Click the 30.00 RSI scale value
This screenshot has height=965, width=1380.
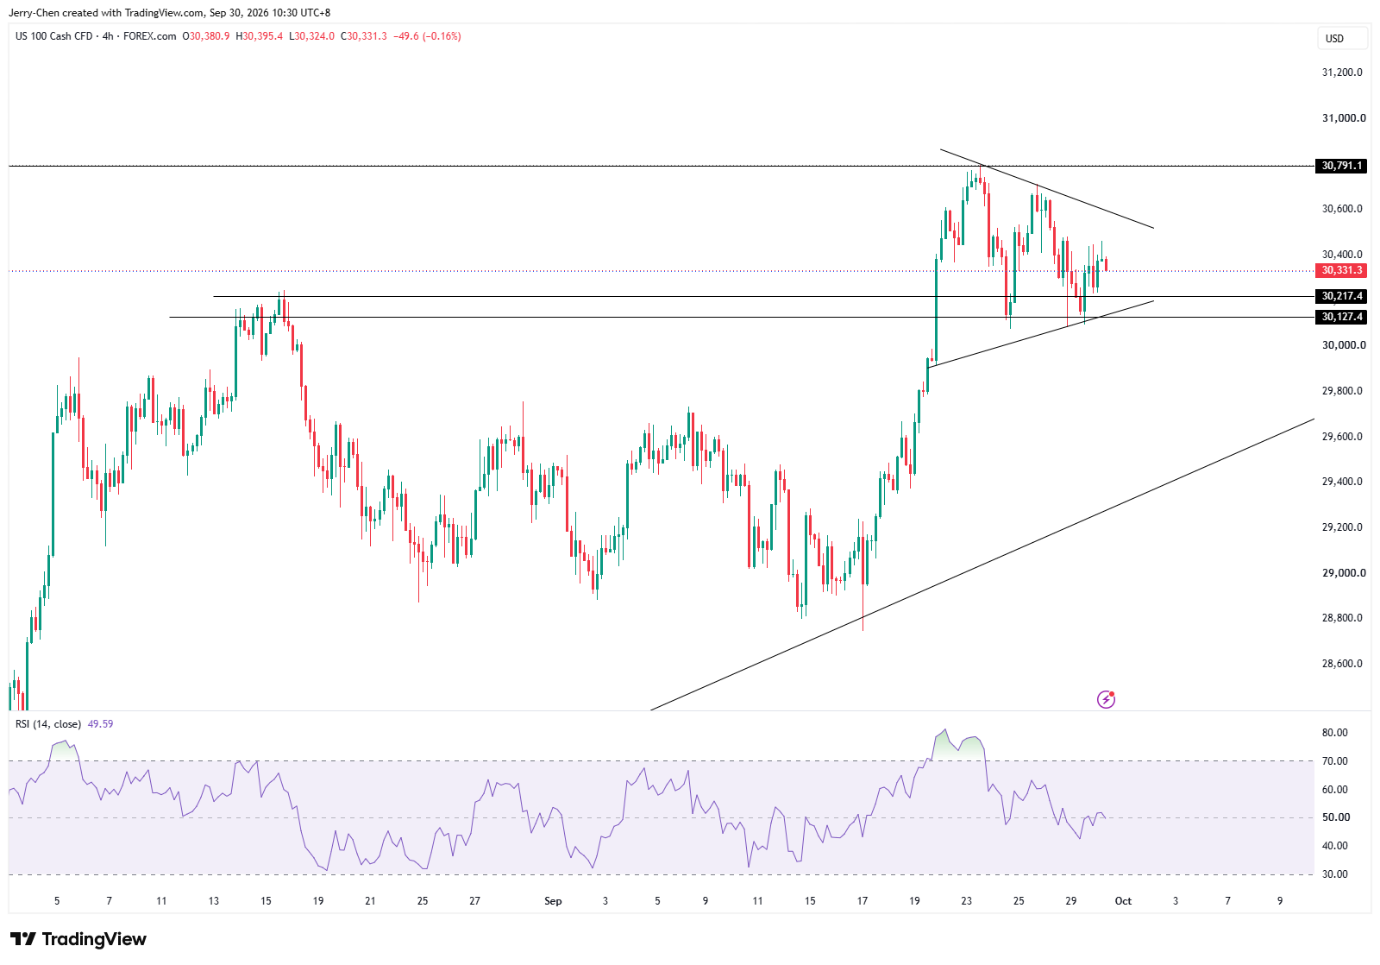[x=1335, y=874]
